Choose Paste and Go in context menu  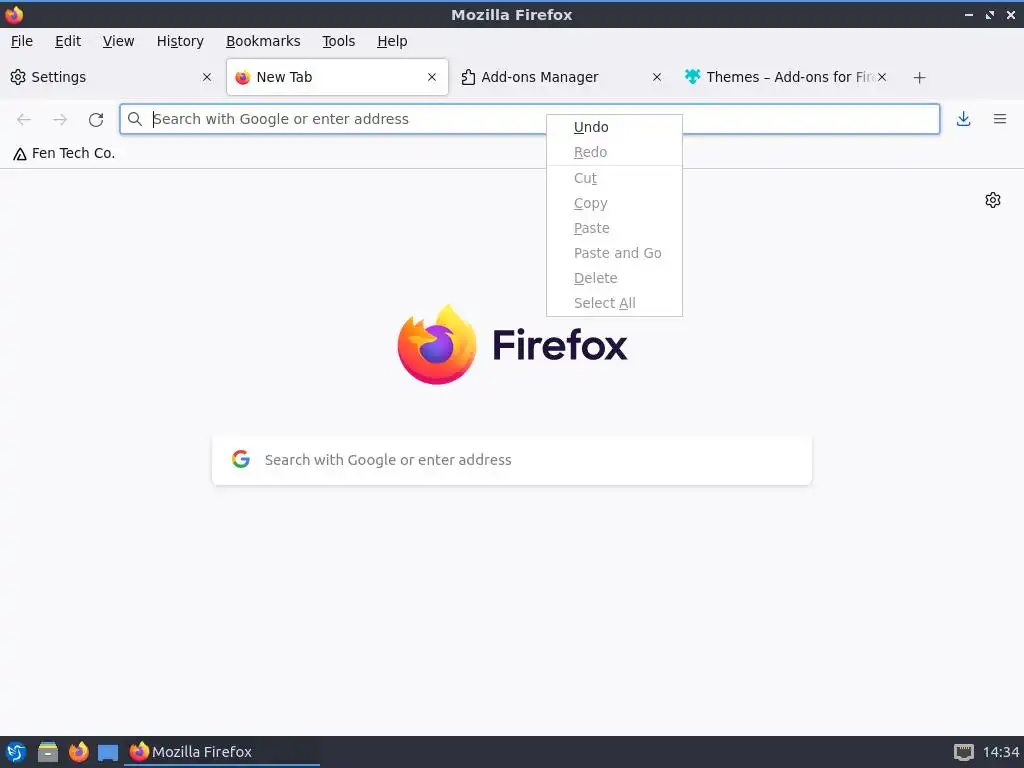[x=615, y=253]
